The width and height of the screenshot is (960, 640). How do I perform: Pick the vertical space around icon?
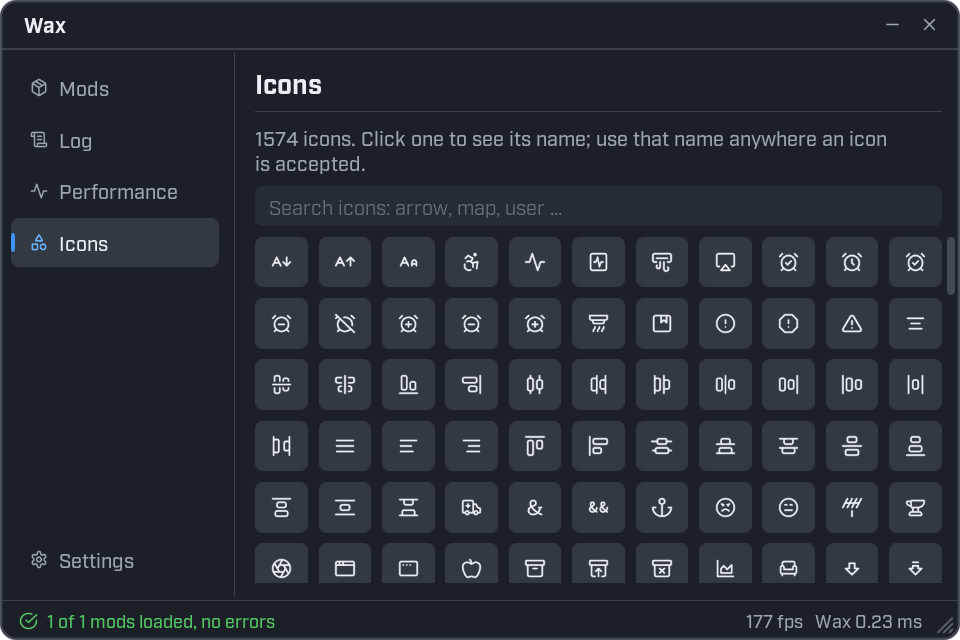(x=345, y=507)
